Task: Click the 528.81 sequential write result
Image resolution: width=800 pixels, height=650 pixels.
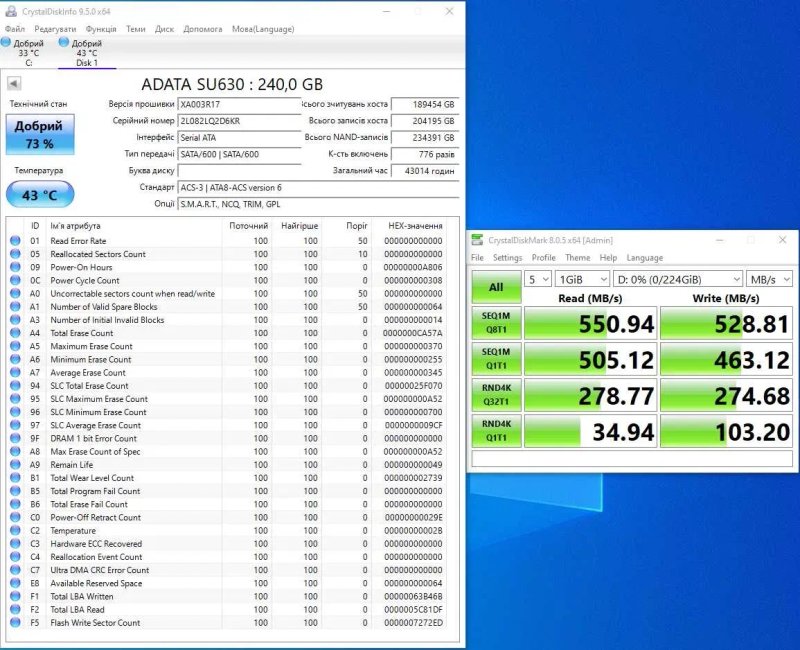Action: coord(726,323)
